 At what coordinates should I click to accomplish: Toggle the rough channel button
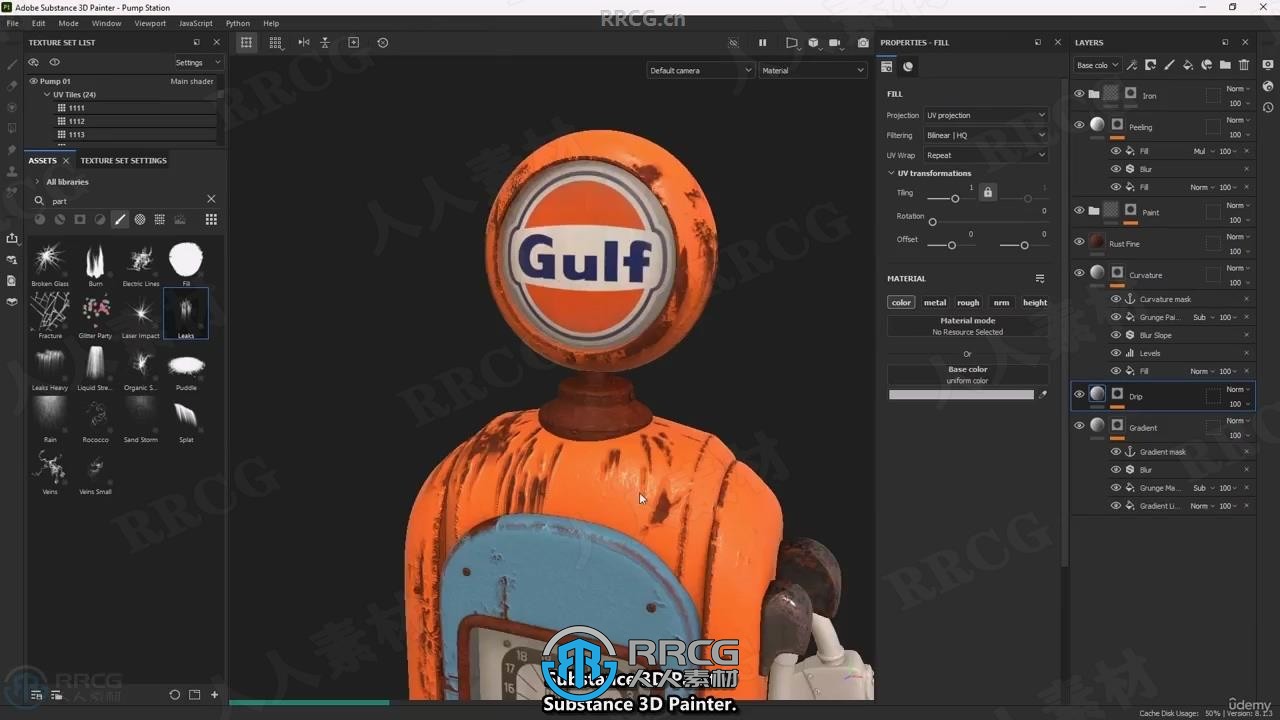(x=968, y=302)
